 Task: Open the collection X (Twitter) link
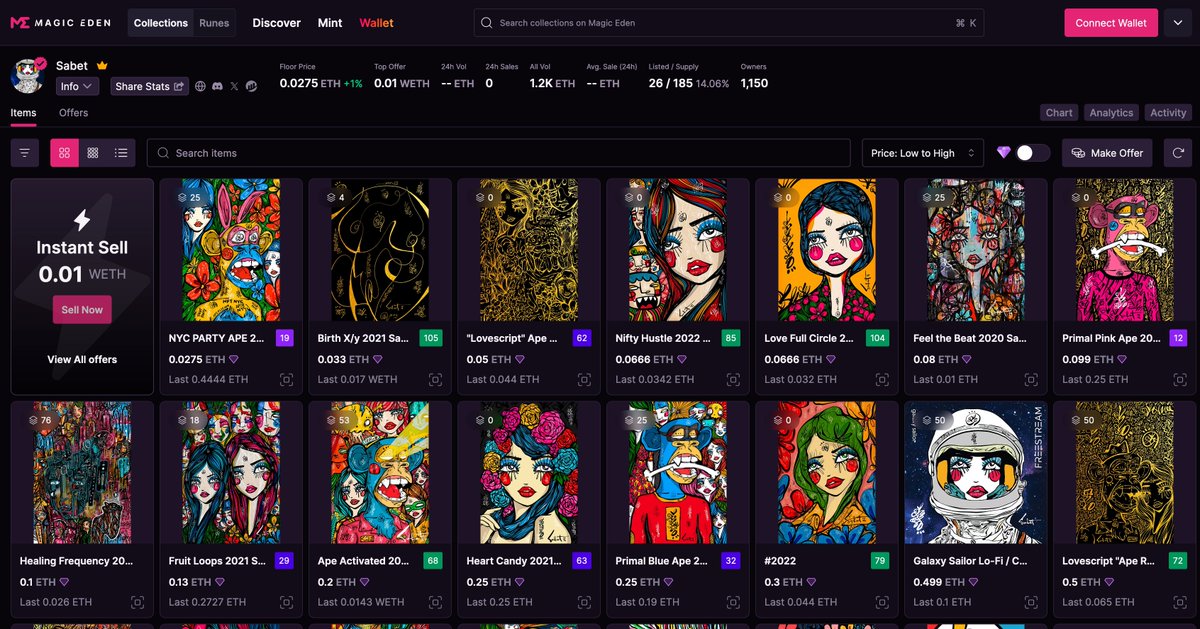(x=234, y=87)
